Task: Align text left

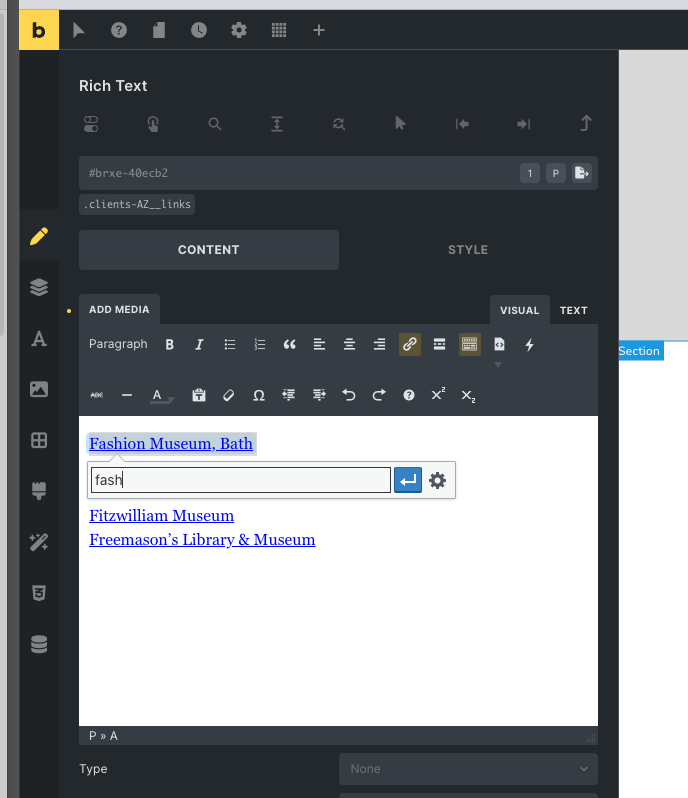Action: click(x=320, y=345)
